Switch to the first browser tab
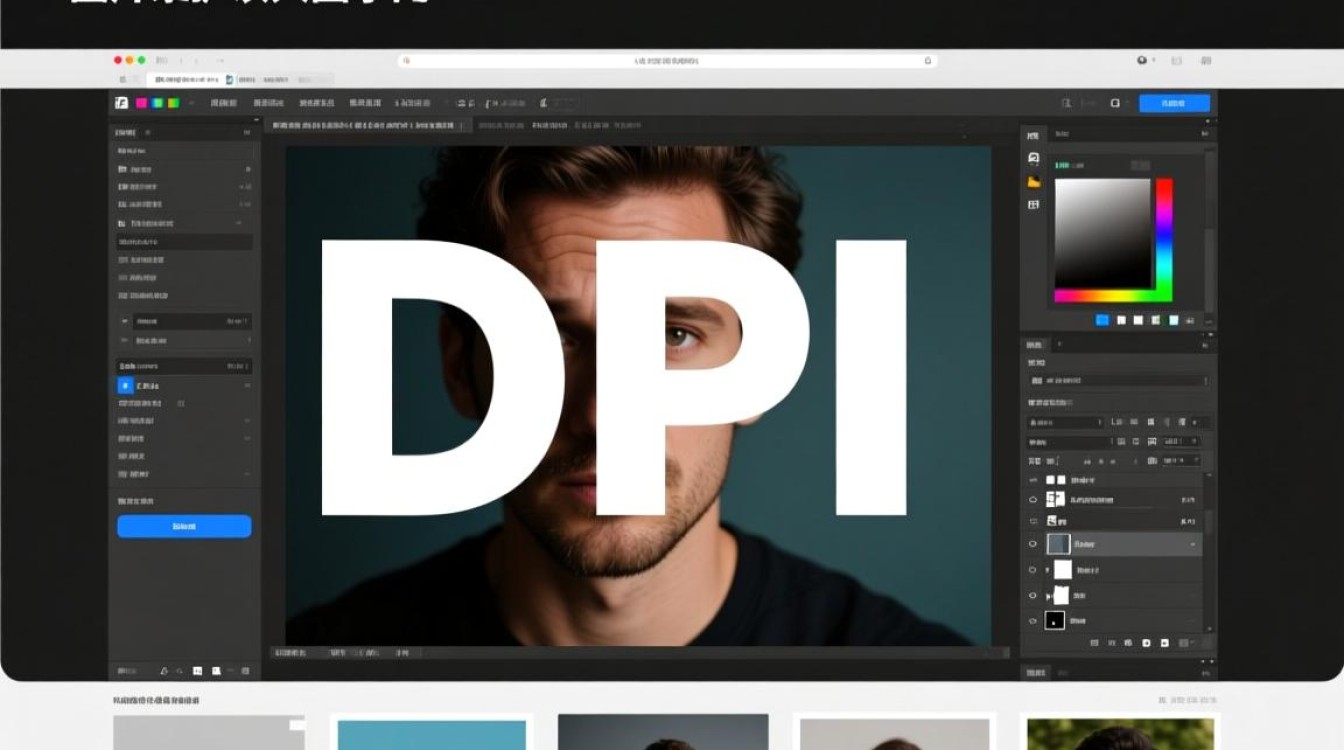Viewport: 1344px width, 750px height. [185, 79]
